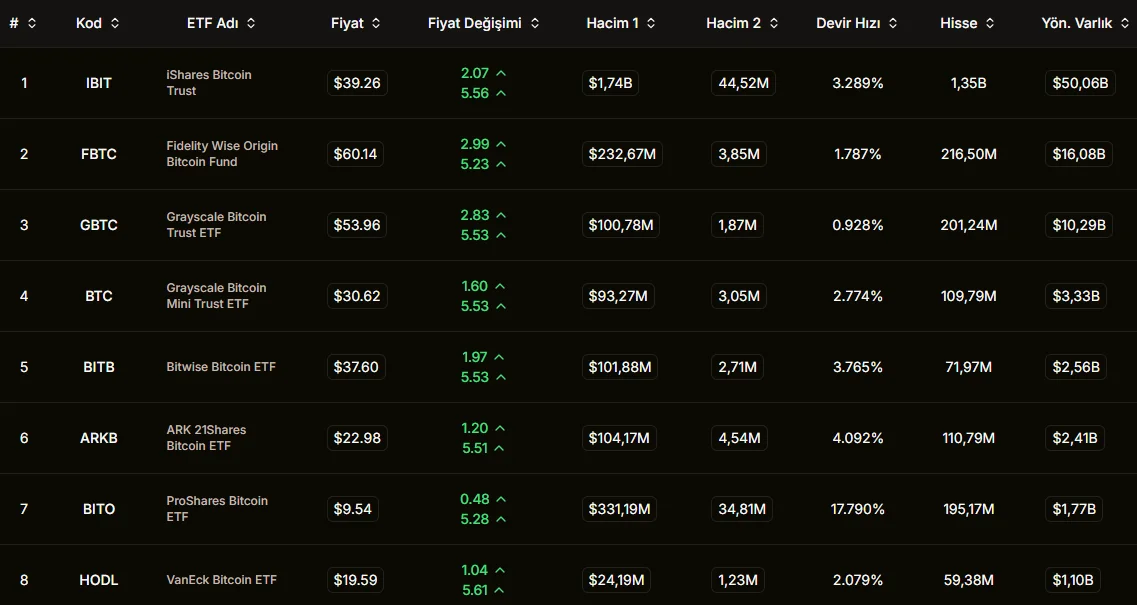Select the VanEck Bitcoin ETF row name
The width and height of the screenshot is (1137, 605).
click(221, 580)
